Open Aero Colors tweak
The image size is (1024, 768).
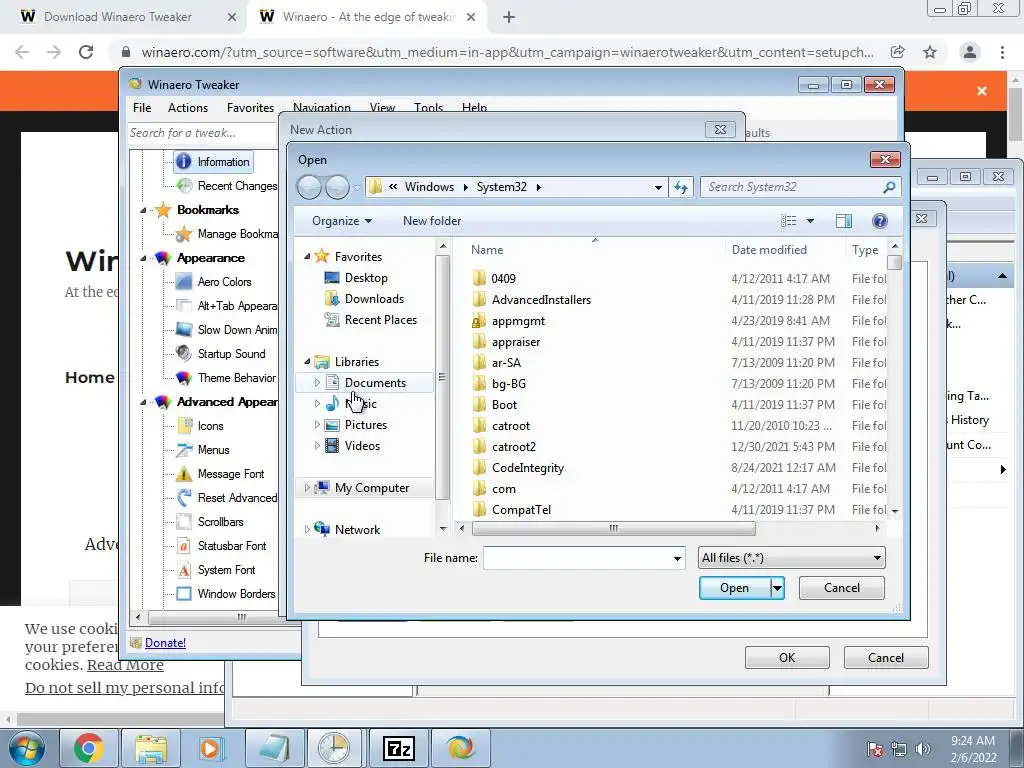(x=214, y=281)
